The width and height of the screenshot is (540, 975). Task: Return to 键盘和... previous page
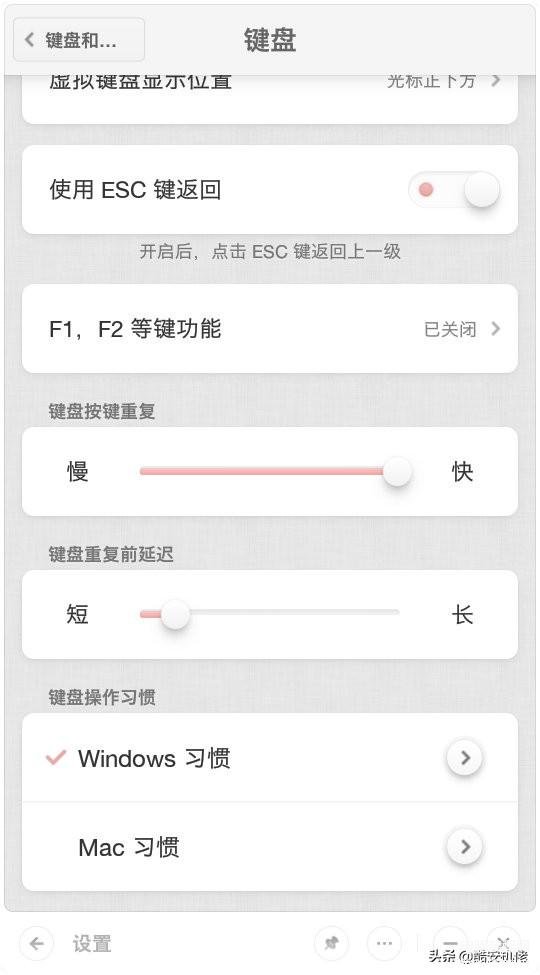click(x=79, y=40)
